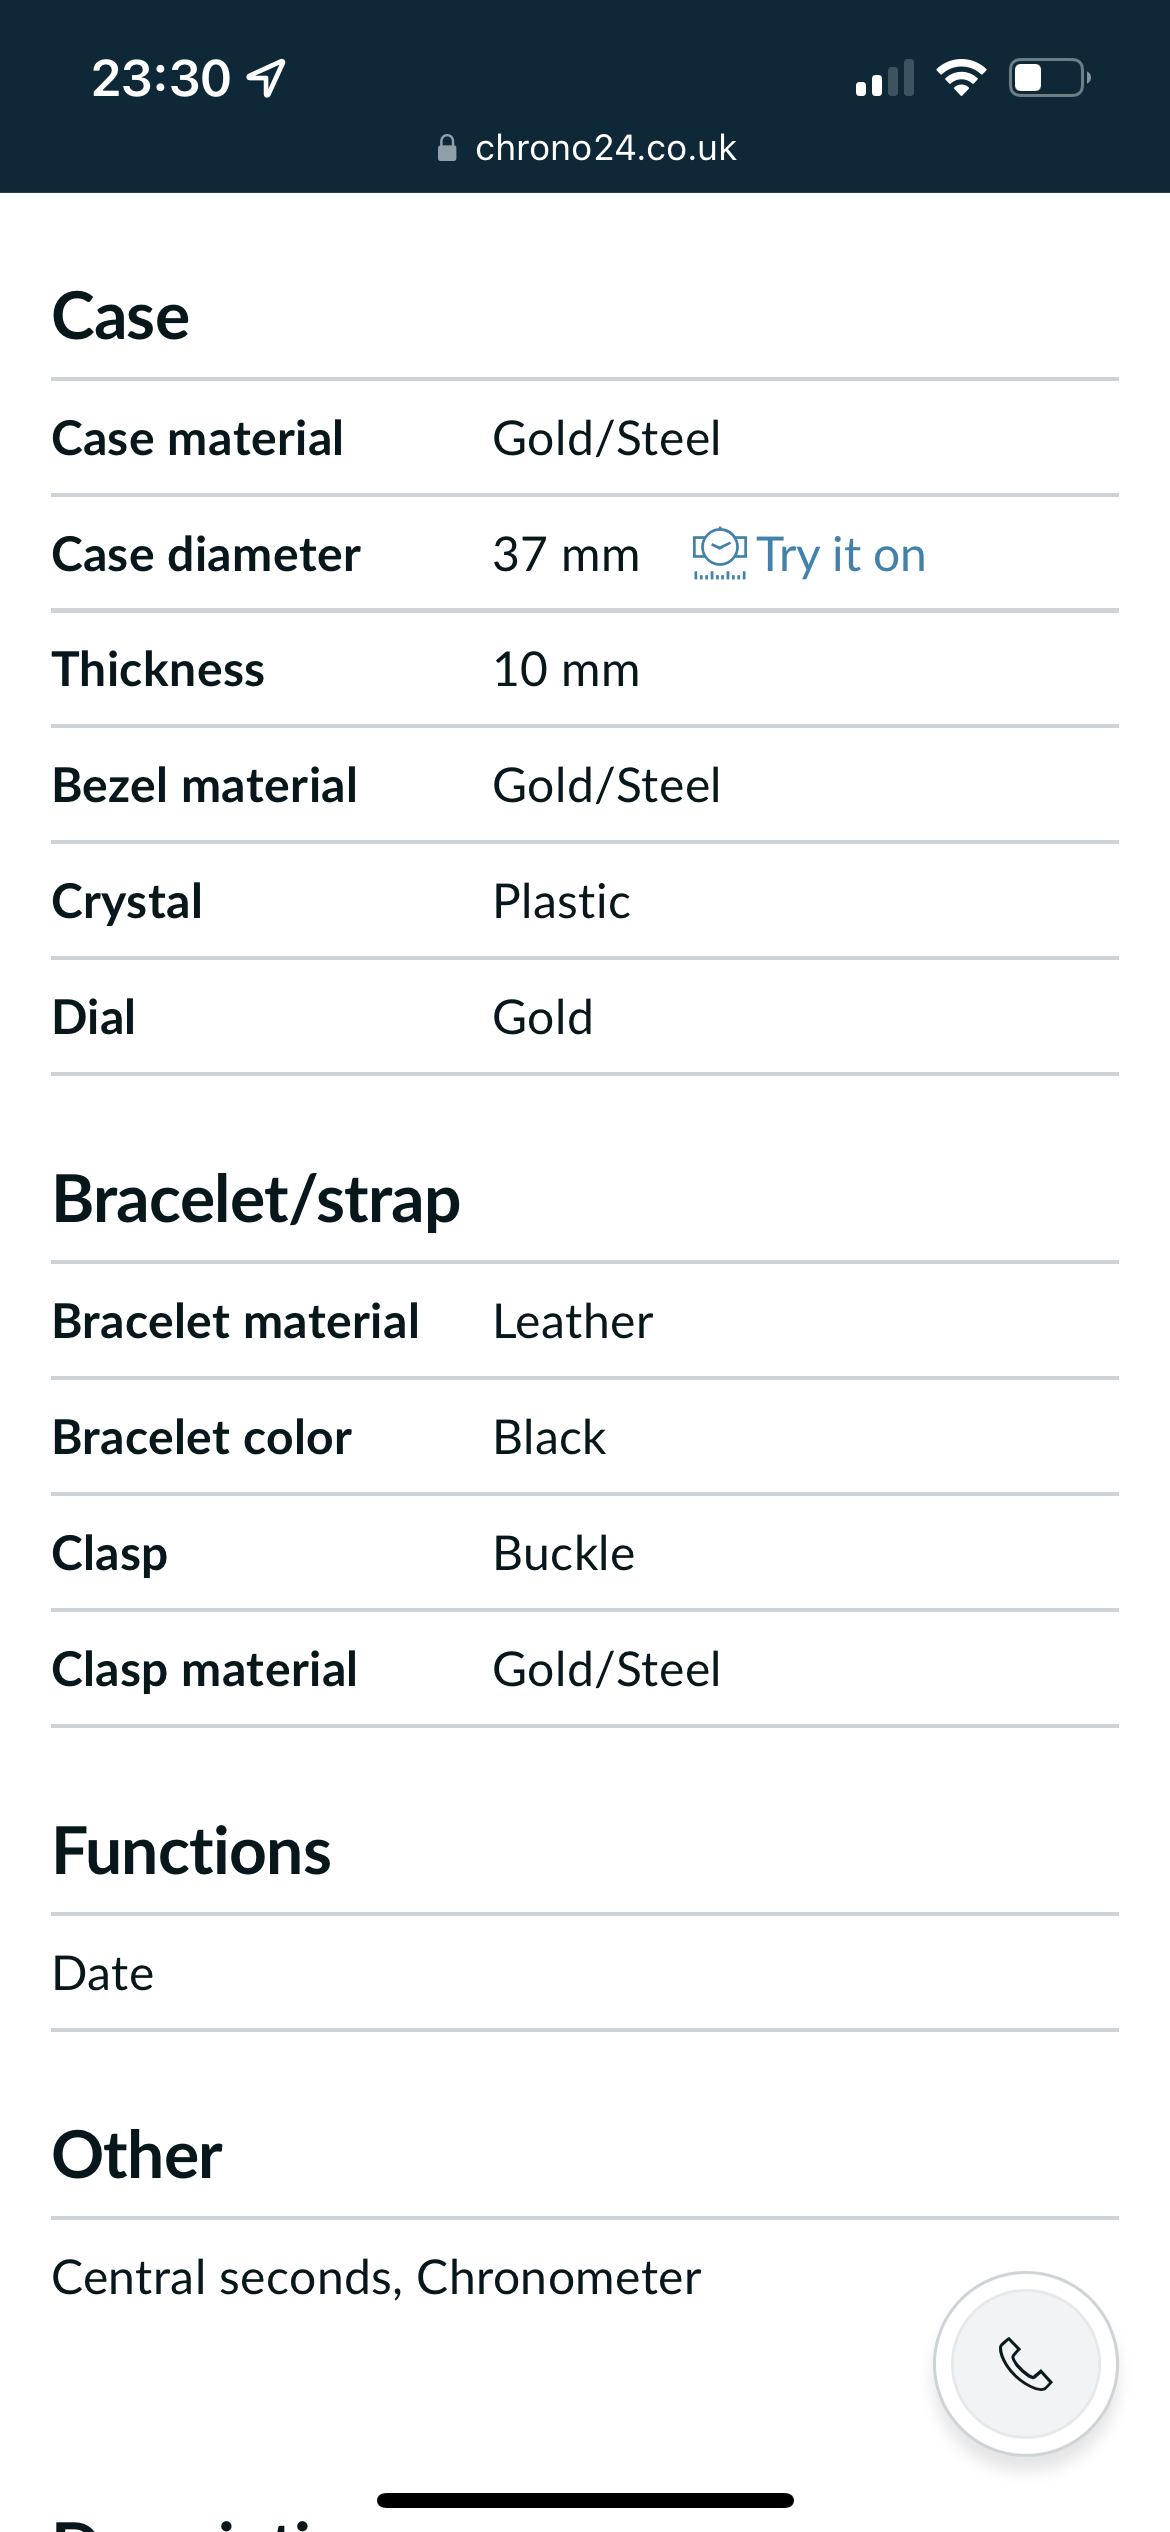Tap the Wi-Fi status icon
The image size is (1170, 2532).
(961, 77)
